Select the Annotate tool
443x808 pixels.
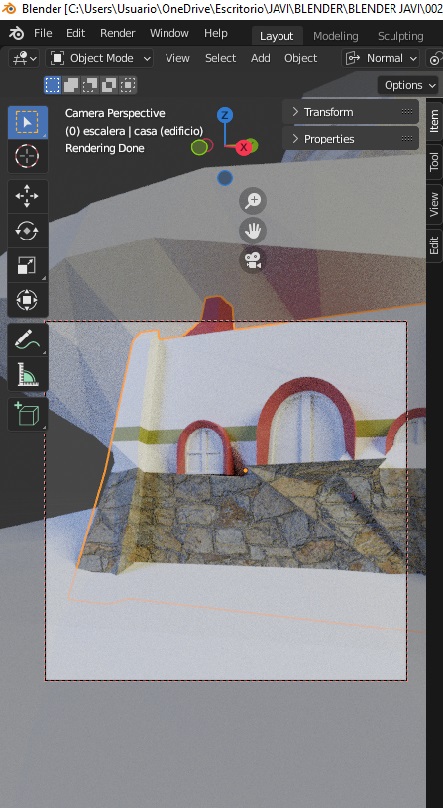(27, 340)
